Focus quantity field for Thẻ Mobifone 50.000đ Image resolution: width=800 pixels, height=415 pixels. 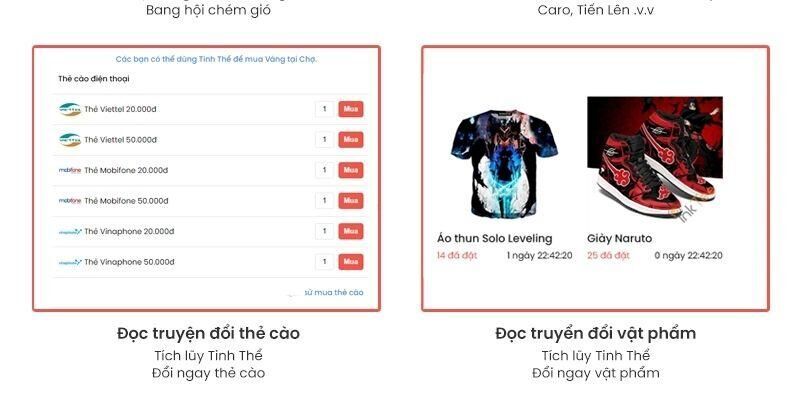click(324, 201)
